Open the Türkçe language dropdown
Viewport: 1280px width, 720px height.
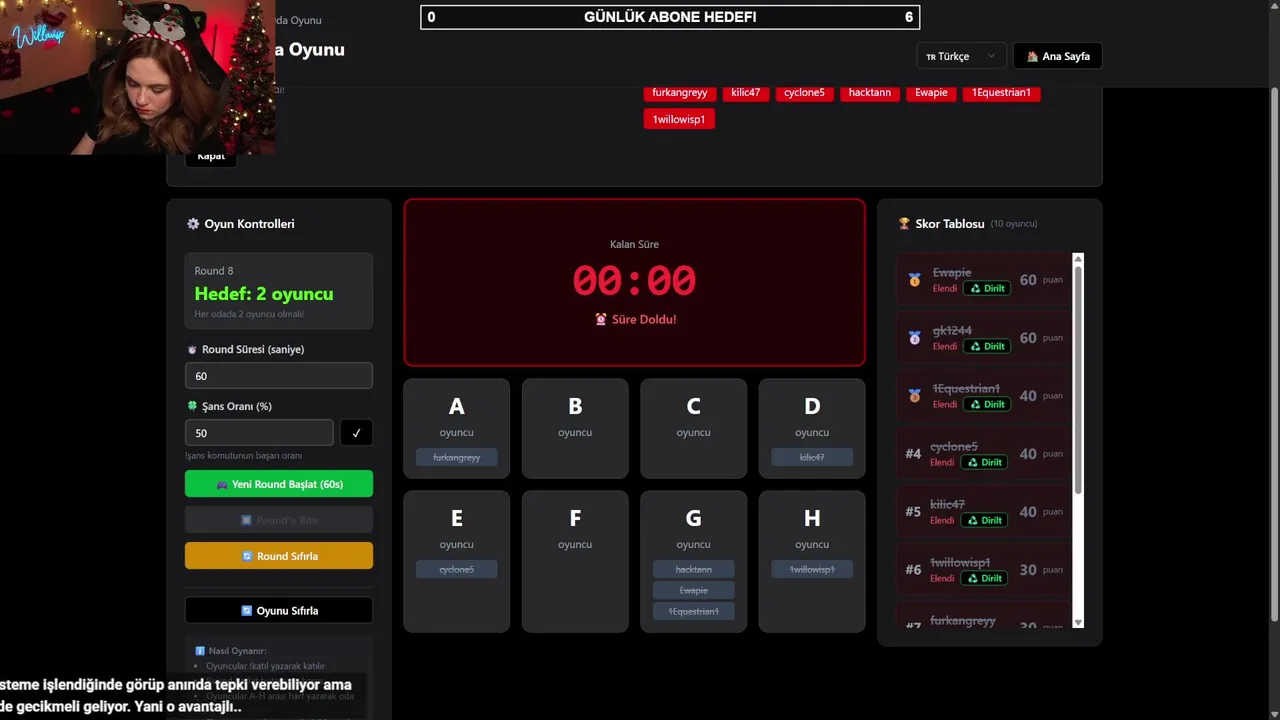(960, 56)
